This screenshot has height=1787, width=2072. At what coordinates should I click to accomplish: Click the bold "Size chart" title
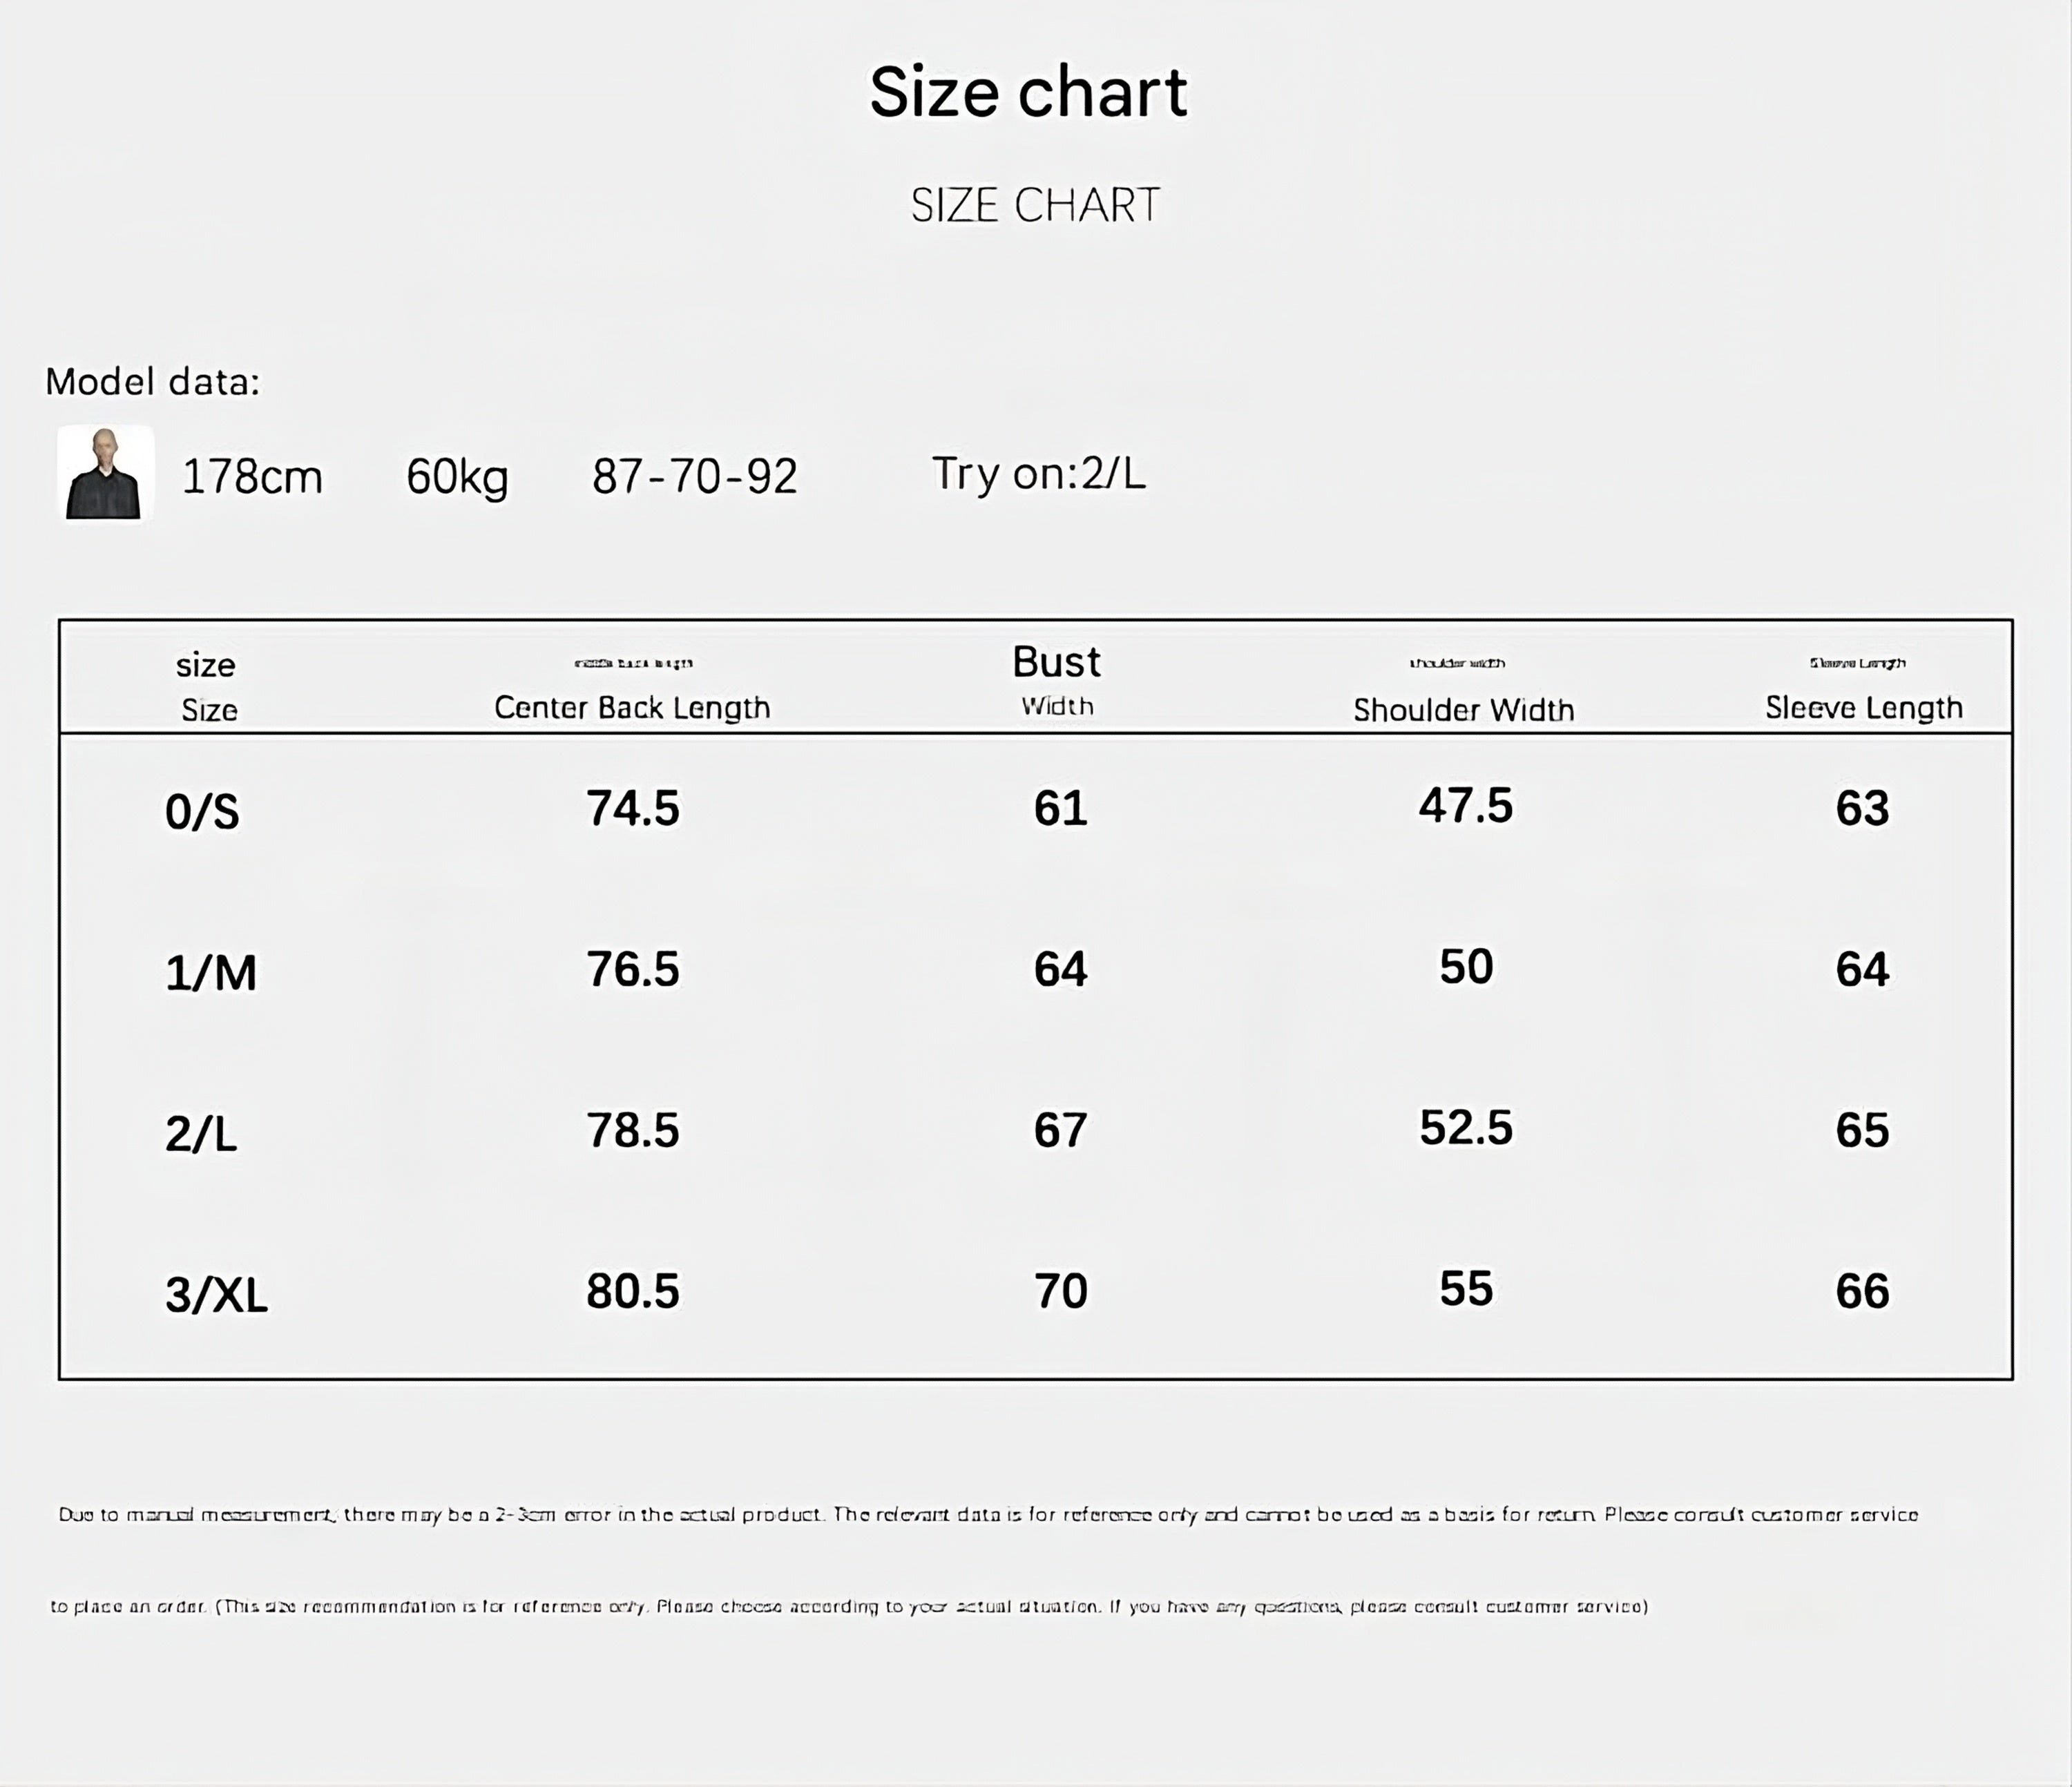tap(1028, 92)
